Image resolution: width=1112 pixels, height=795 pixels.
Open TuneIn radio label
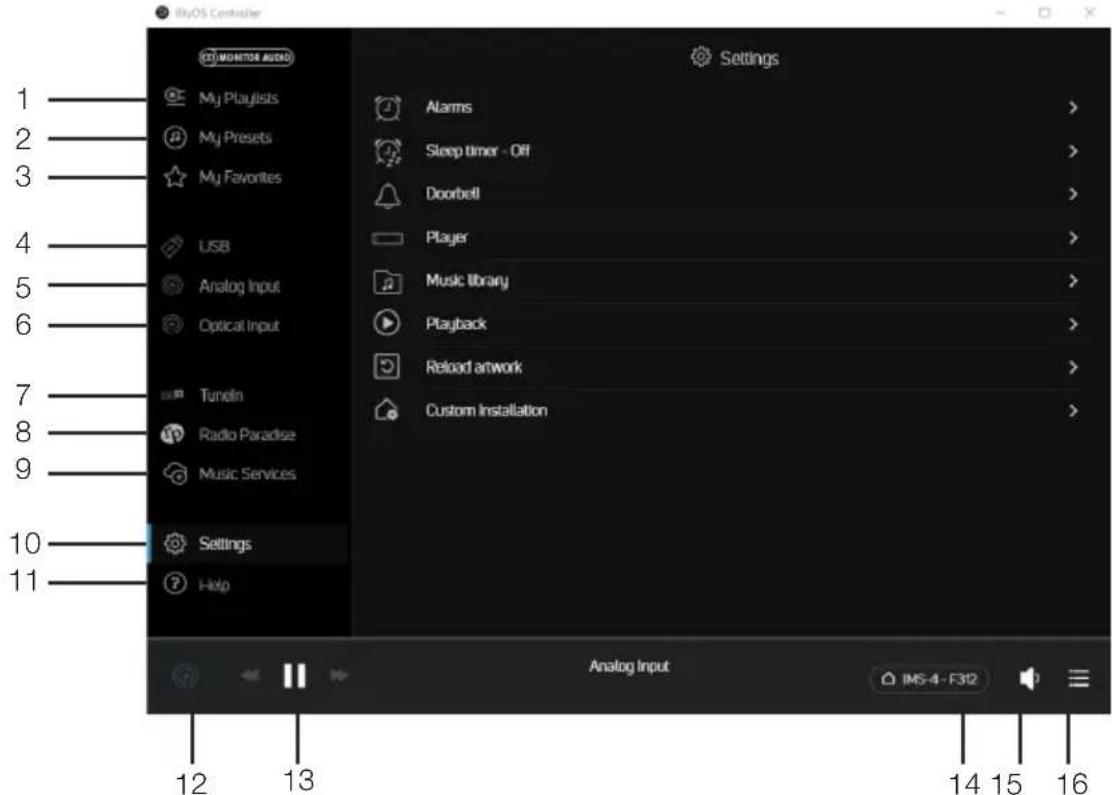(221, 395)
